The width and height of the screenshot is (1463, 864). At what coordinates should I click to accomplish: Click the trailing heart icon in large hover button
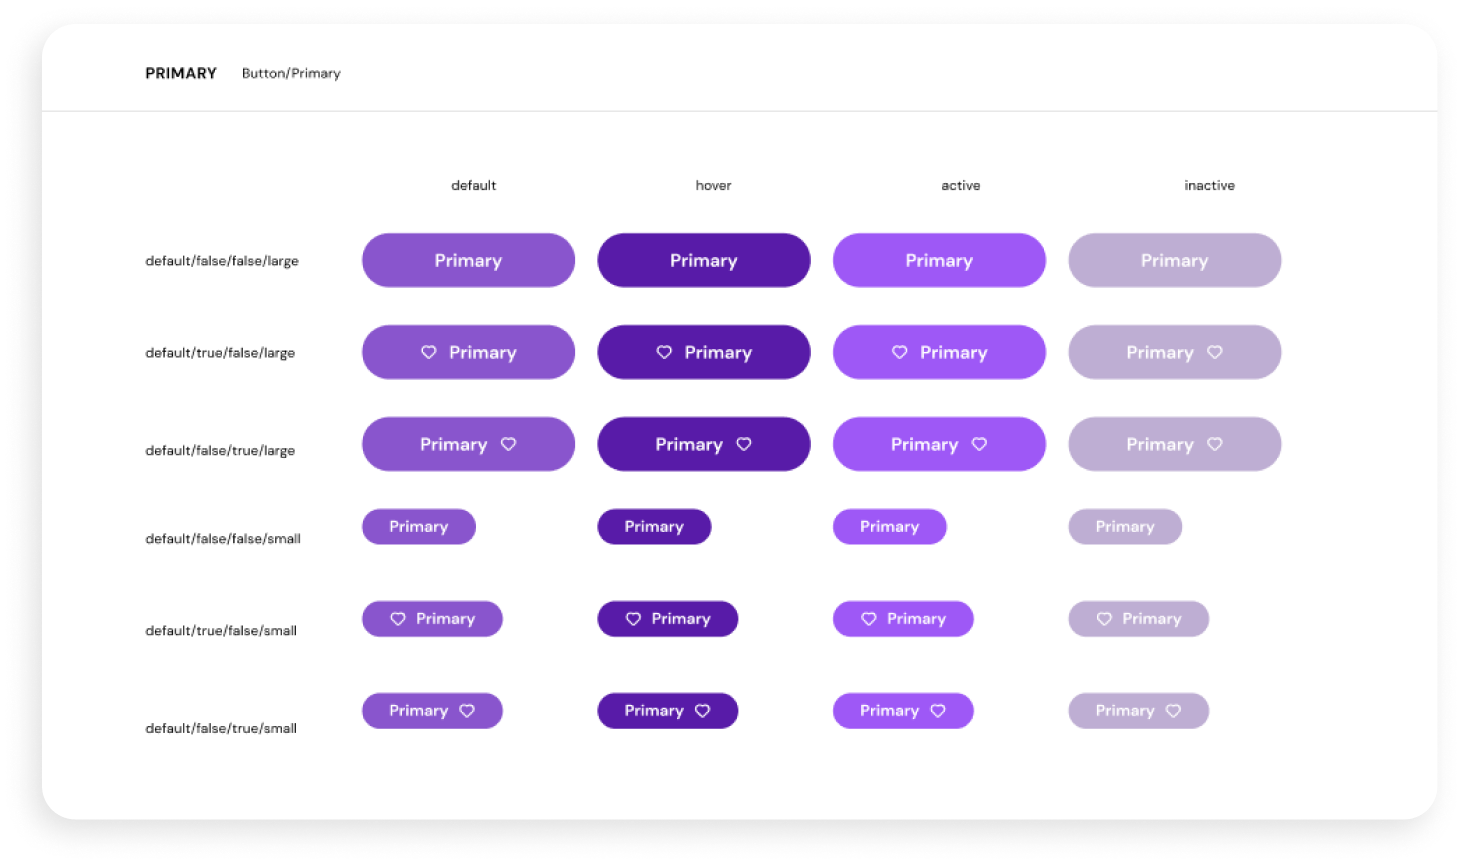click(744, 444)
